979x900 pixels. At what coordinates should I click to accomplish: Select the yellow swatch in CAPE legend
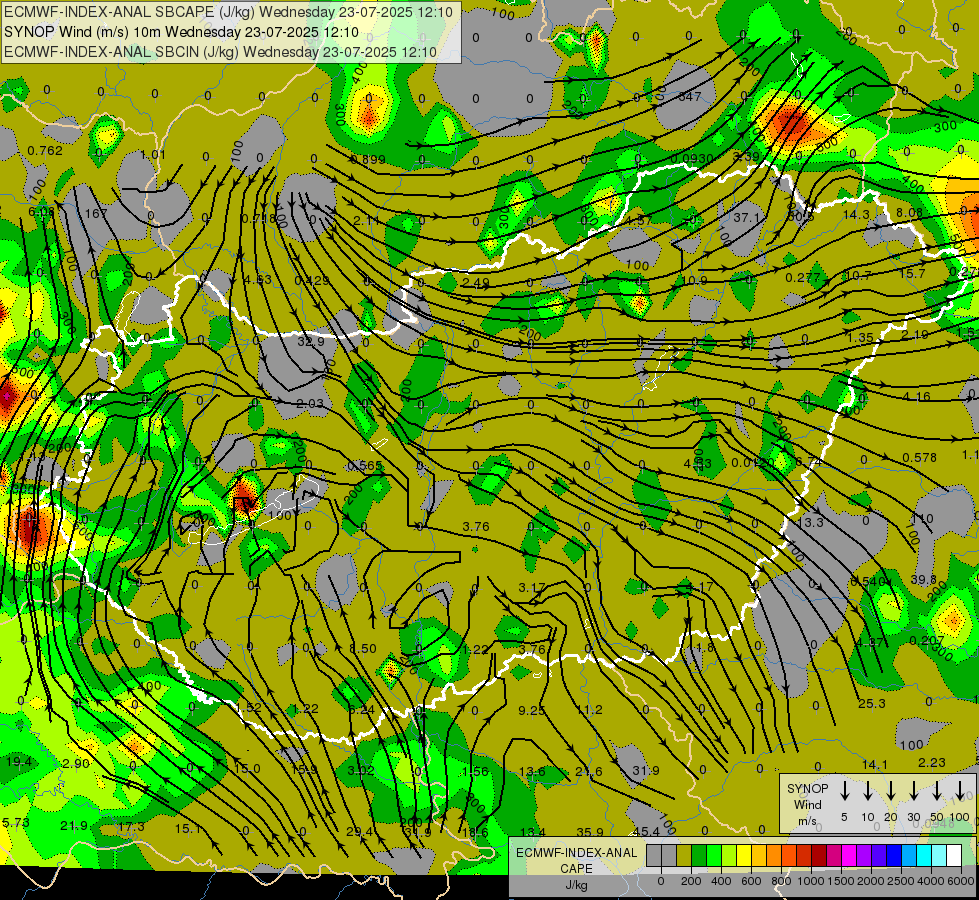click(744, 855)
